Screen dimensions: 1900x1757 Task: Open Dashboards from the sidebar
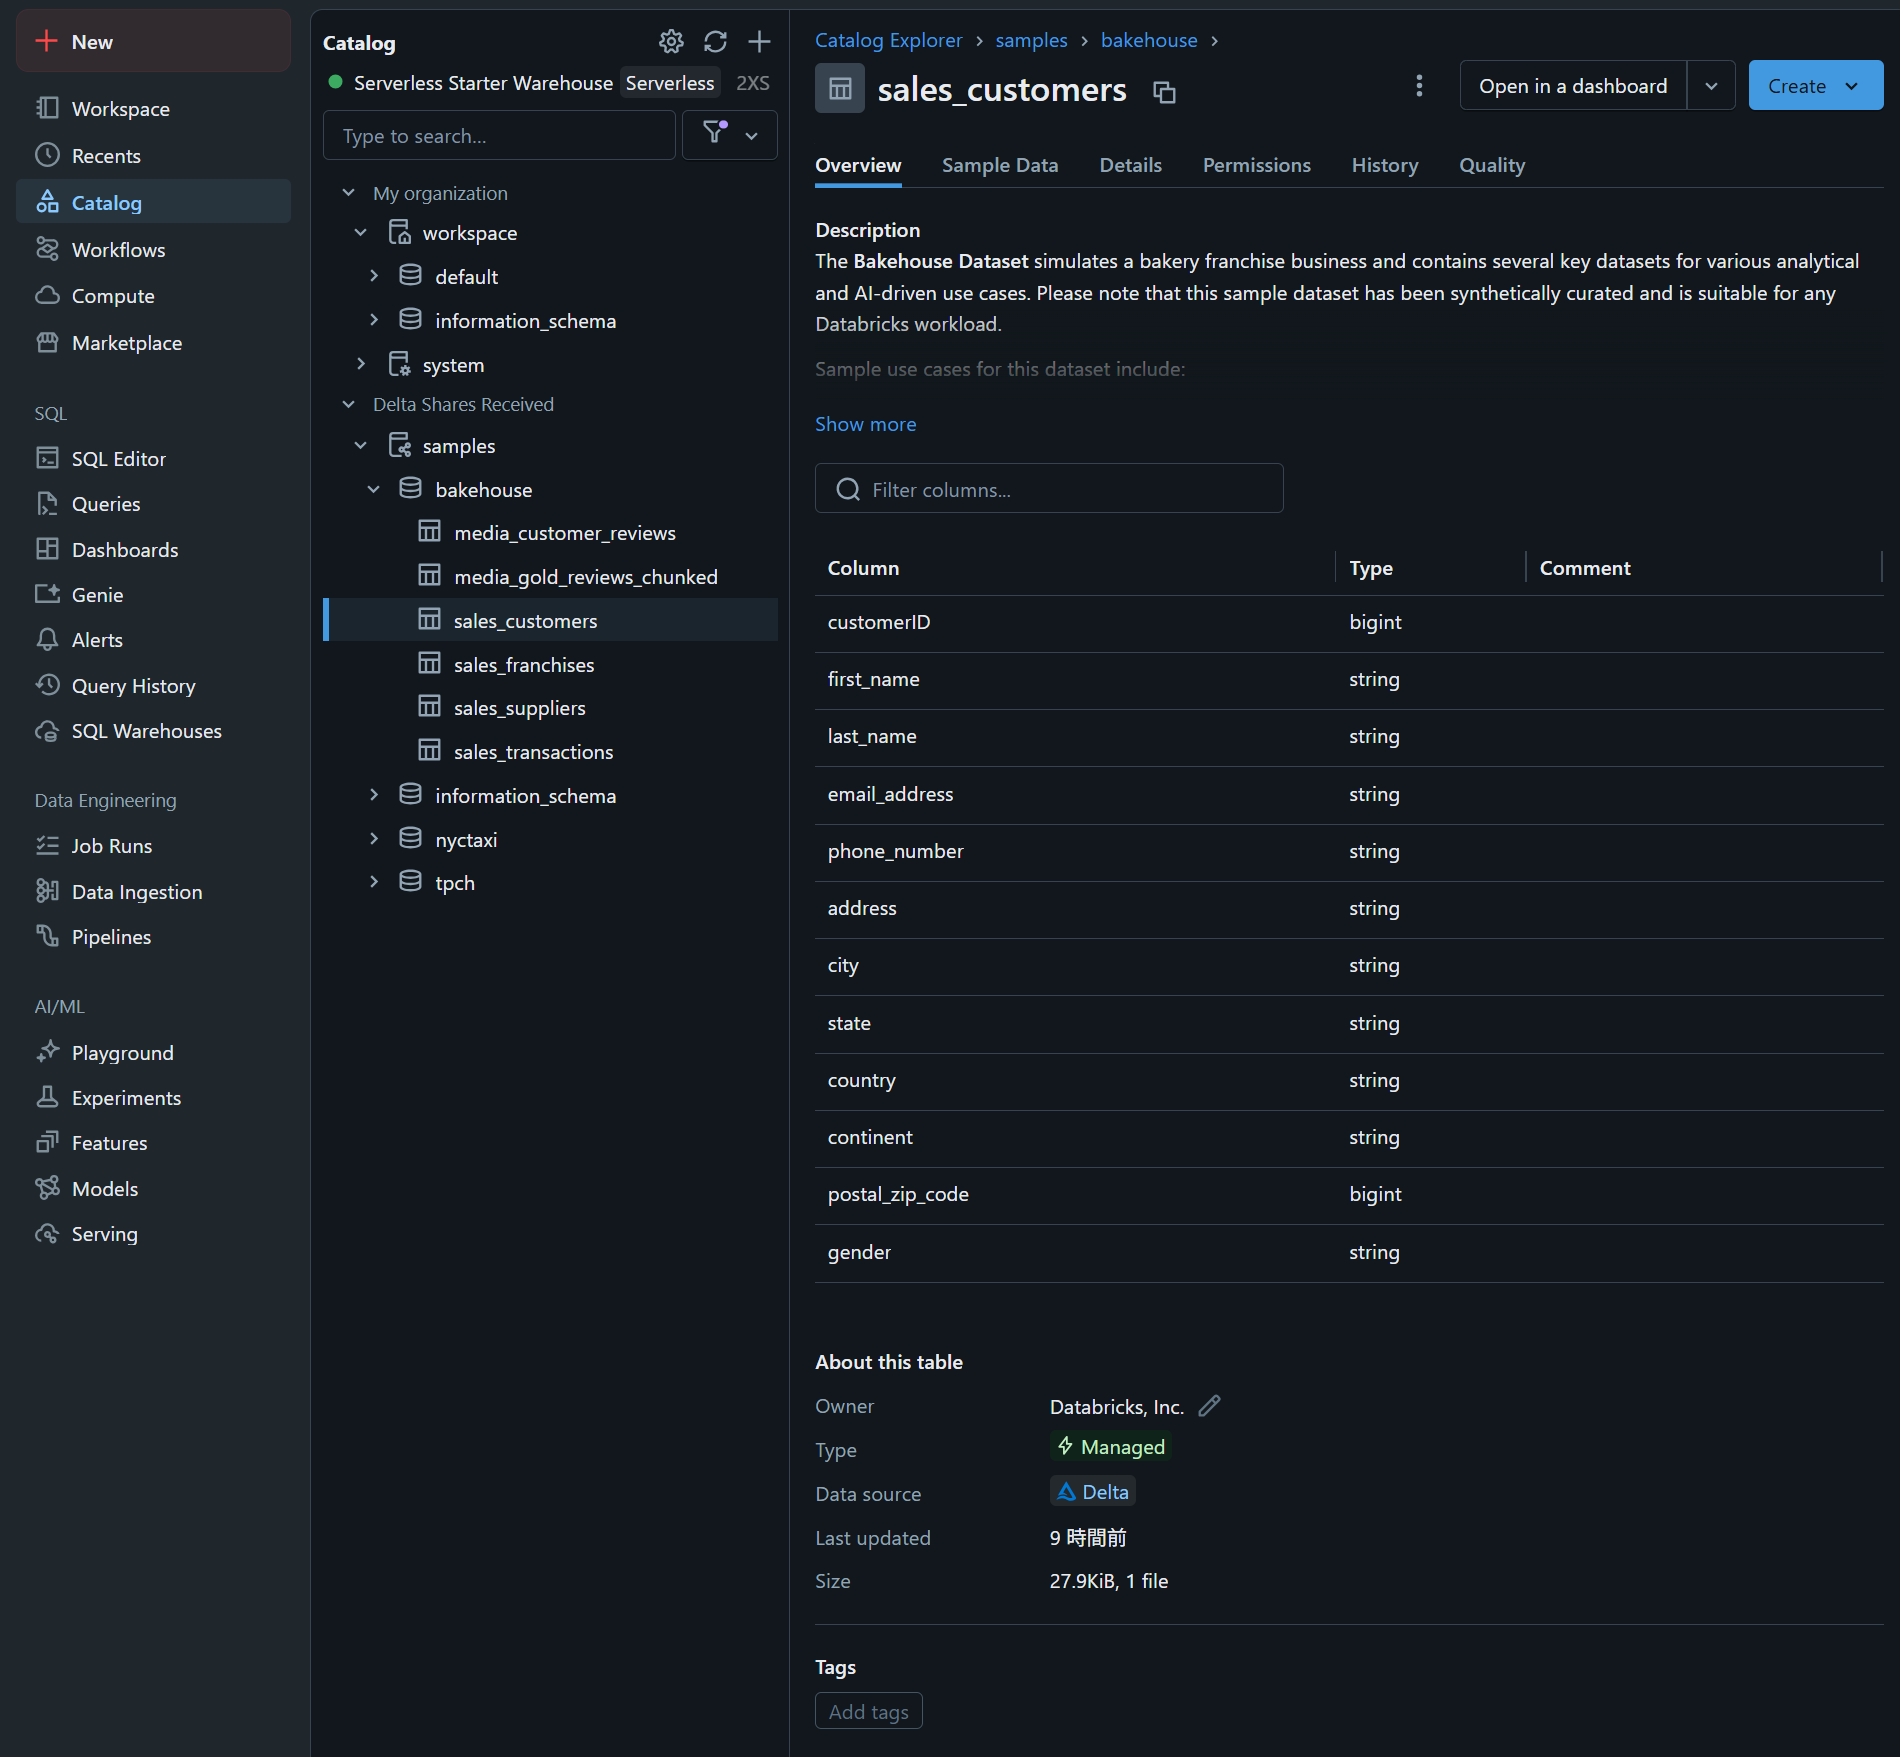point(153,549)
